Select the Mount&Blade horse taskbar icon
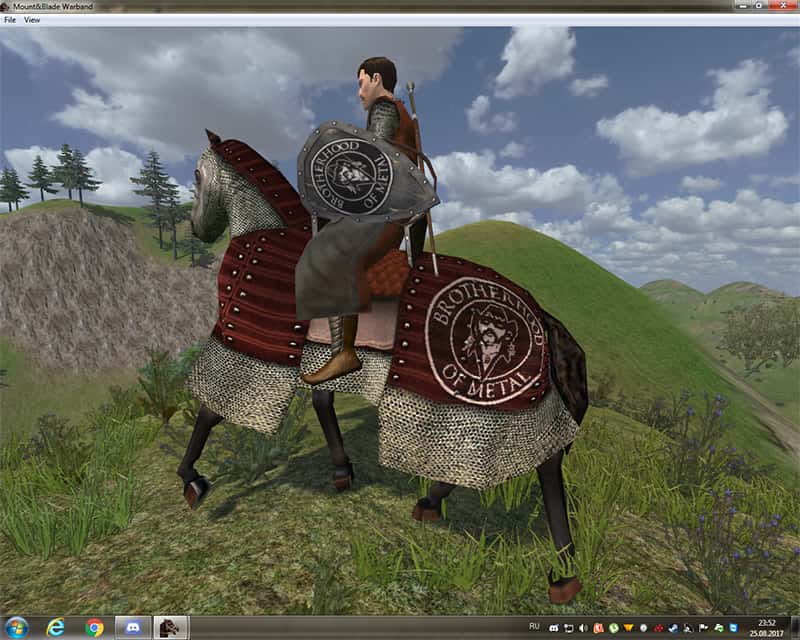 pyautogui.click(x=169, y=627)
